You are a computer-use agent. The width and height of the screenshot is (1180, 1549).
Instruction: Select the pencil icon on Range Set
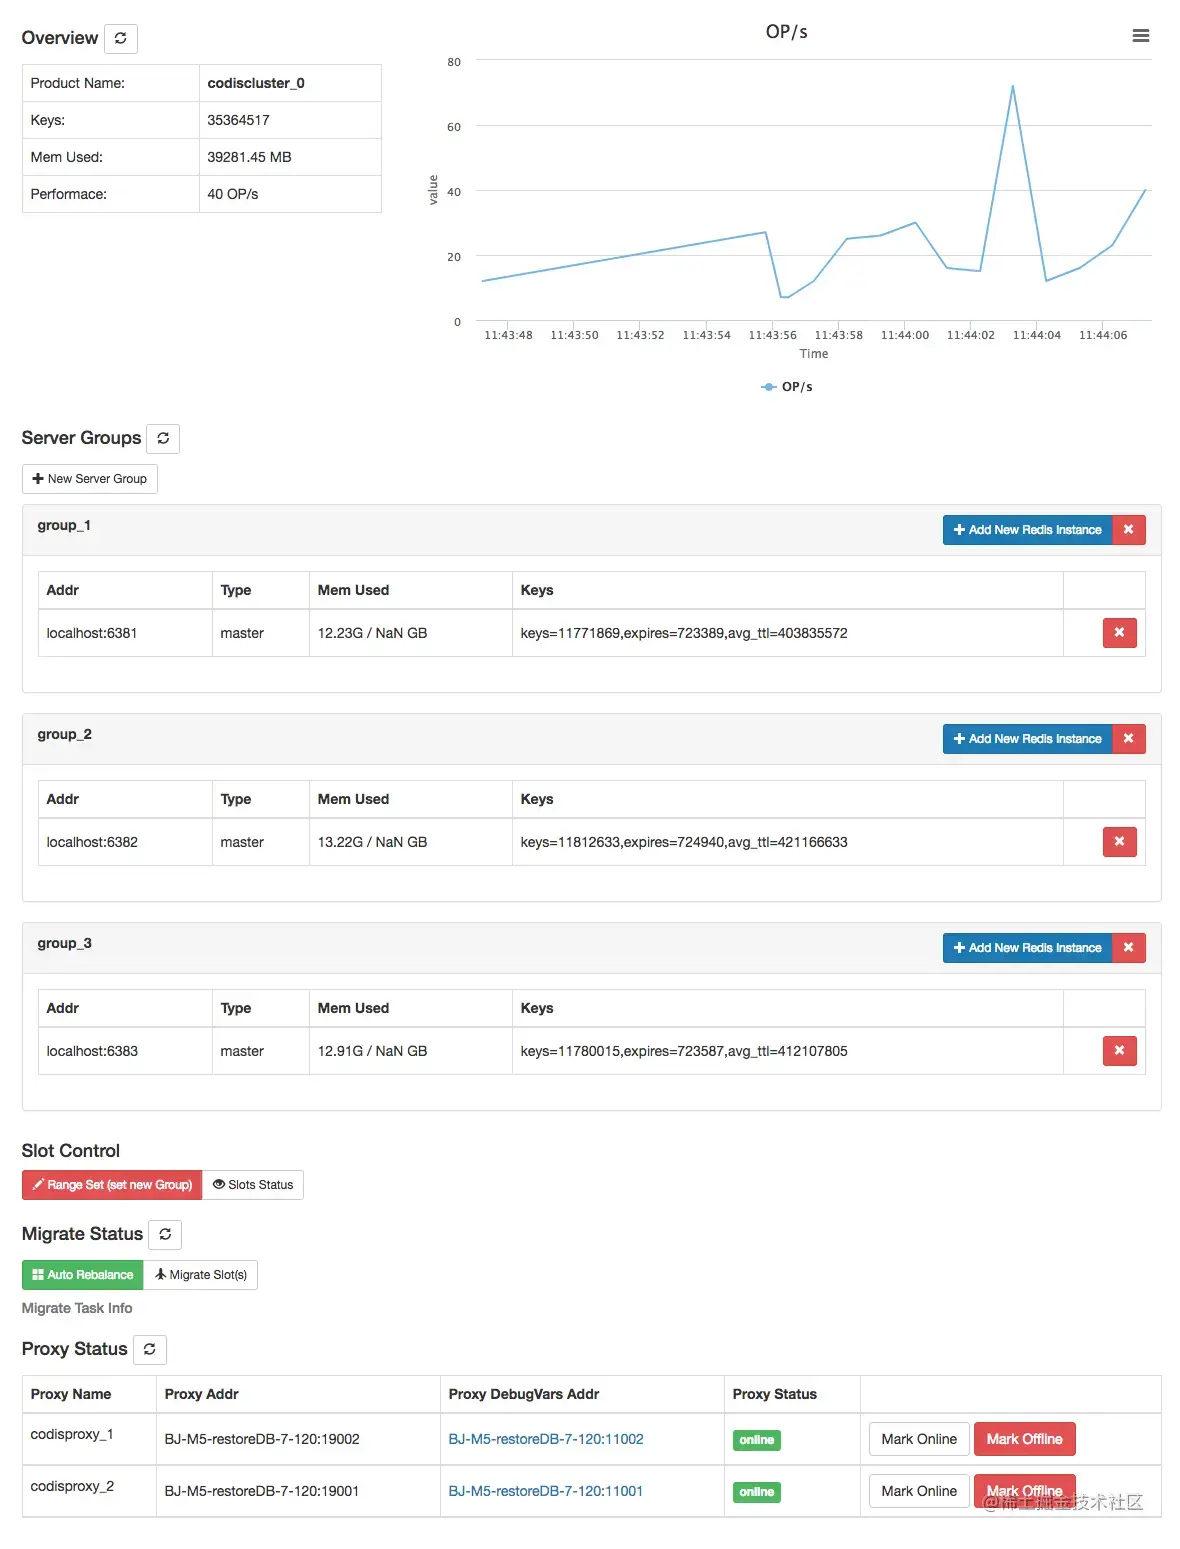point(37,1184)
